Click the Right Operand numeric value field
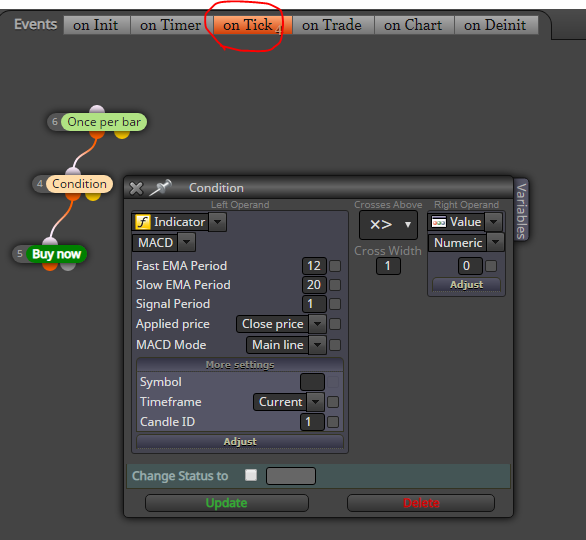 pos(470,266)
